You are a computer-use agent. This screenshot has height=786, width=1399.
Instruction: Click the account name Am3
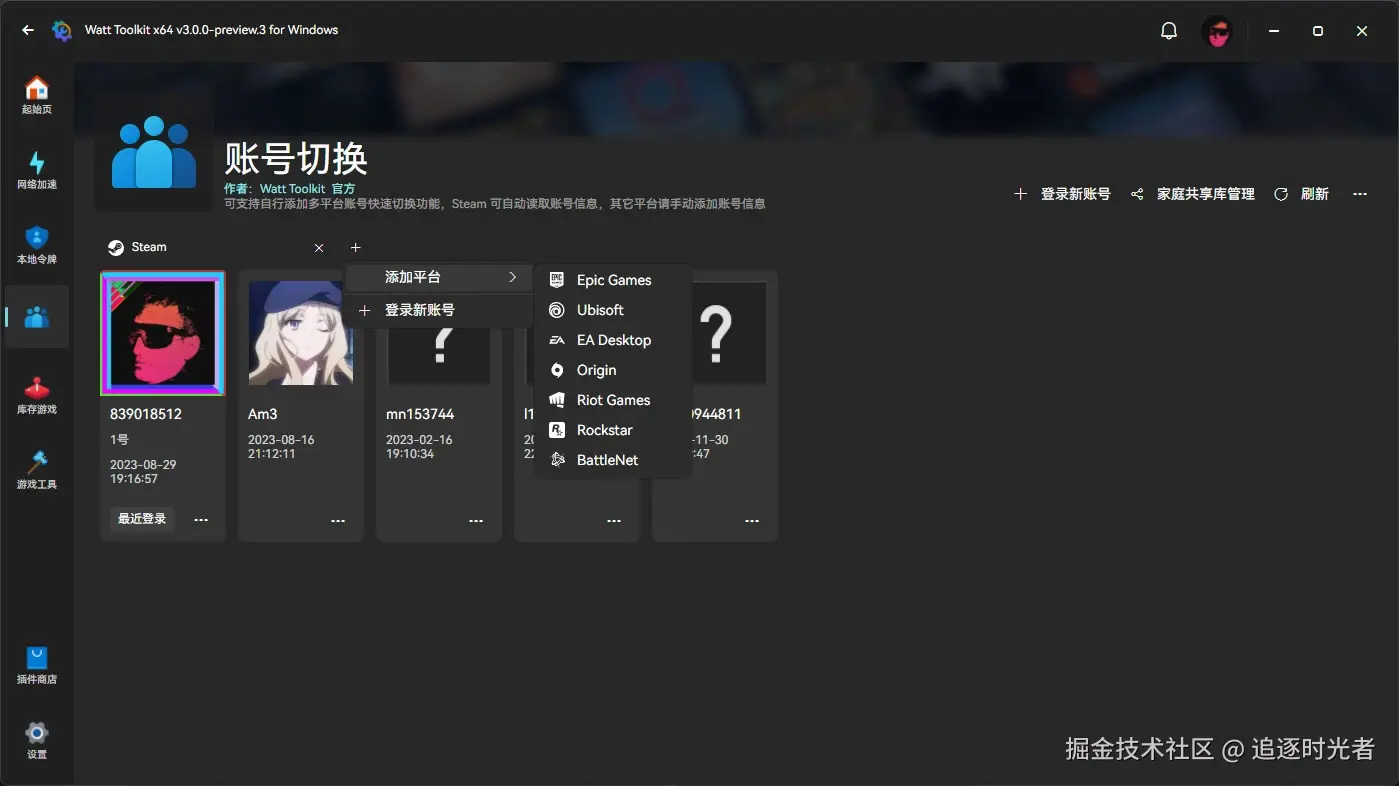(x=263, y=414)
